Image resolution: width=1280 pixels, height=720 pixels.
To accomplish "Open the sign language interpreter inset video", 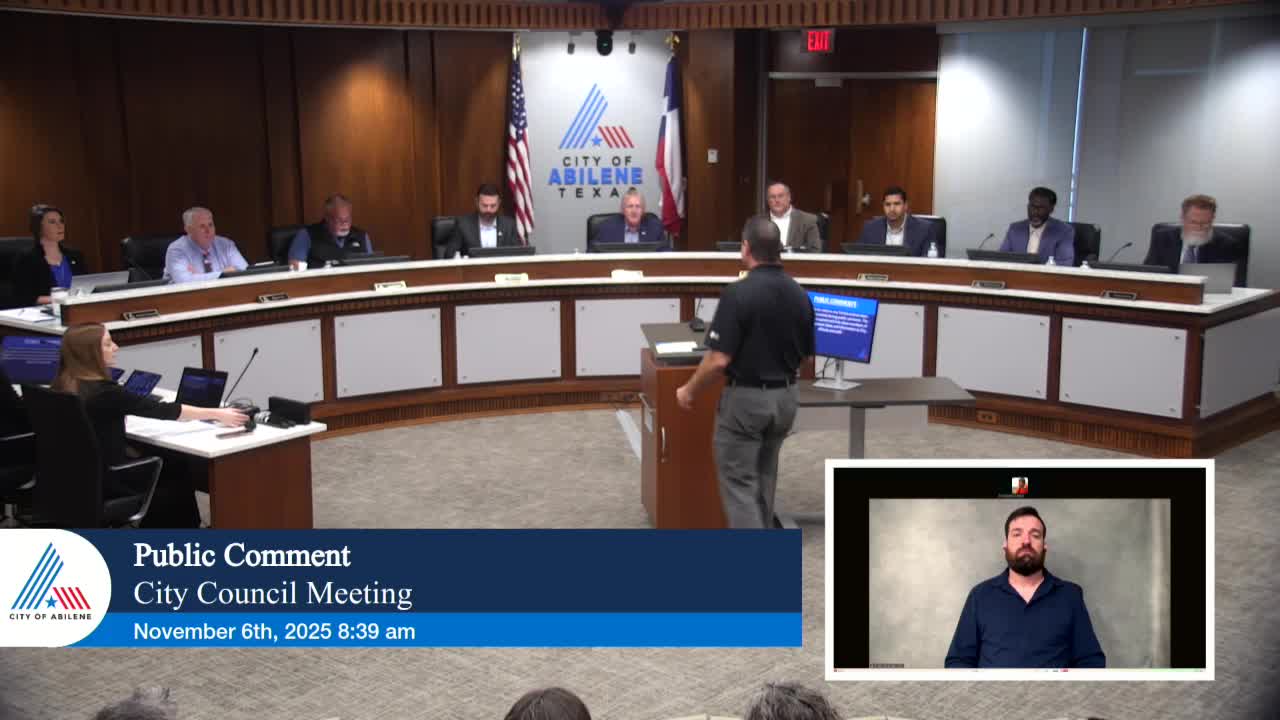I will click(1019, 569).
